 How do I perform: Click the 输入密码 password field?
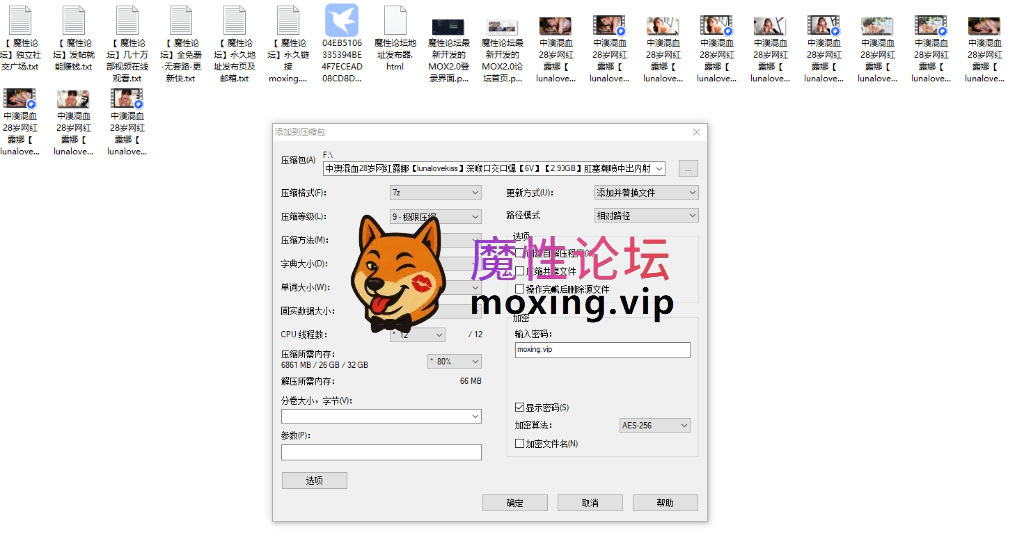[x=602, y=350]
